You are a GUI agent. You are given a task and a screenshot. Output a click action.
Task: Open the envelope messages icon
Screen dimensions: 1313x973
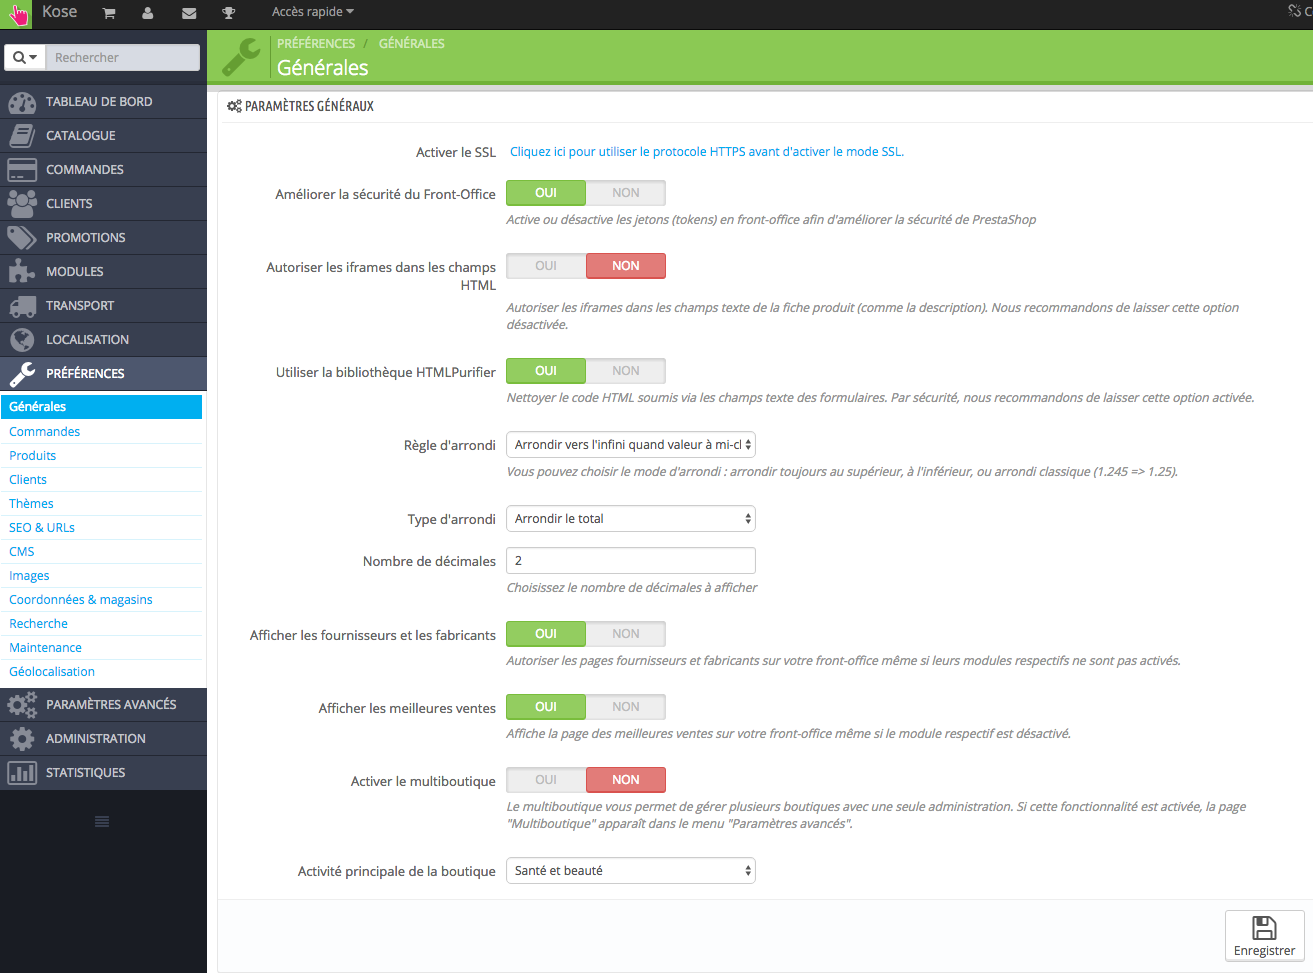coord(189,13)
